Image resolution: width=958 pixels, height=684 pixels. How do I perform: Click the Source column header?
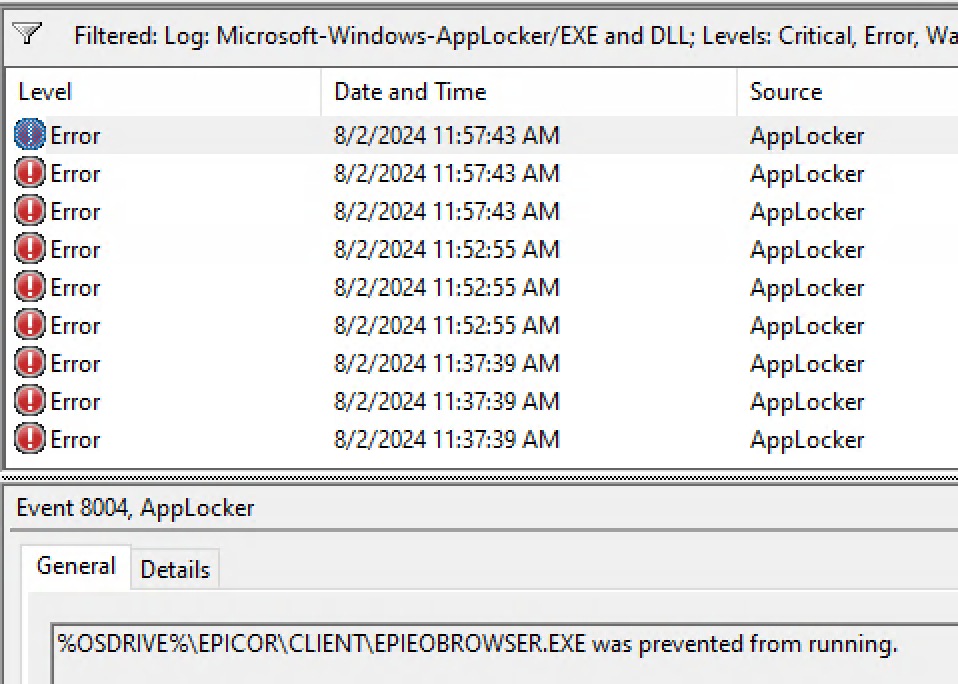[x=785, y=91]
